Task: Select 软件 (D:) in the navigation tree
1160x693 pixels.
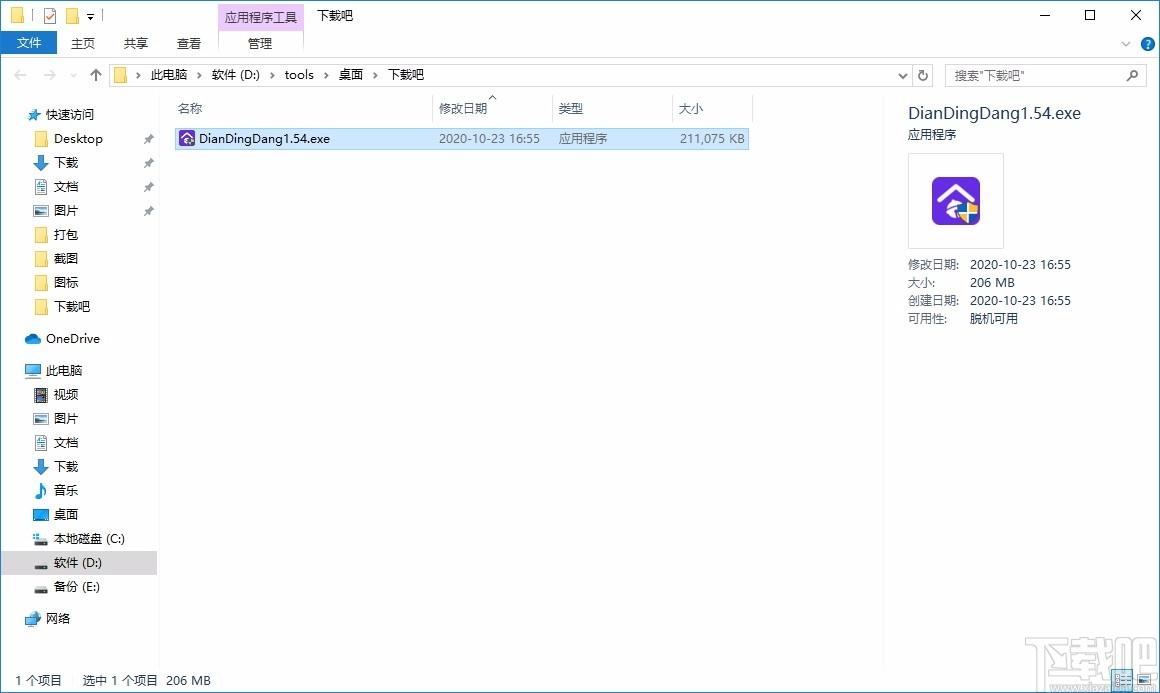Action: click(79, 563)
